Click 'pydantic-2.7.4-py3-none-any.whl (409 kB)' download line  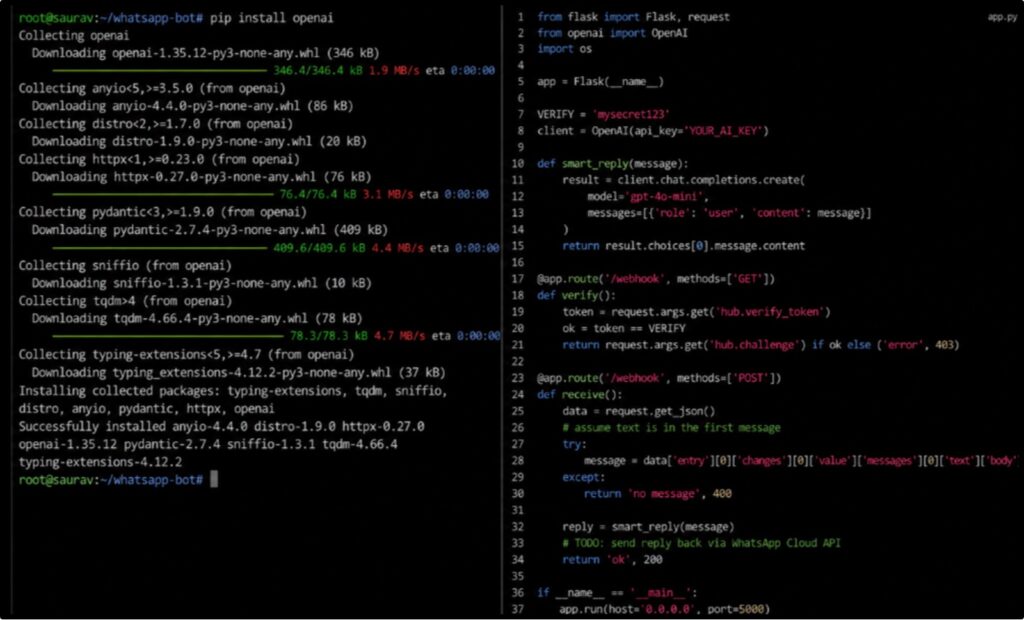pos(210,229)
